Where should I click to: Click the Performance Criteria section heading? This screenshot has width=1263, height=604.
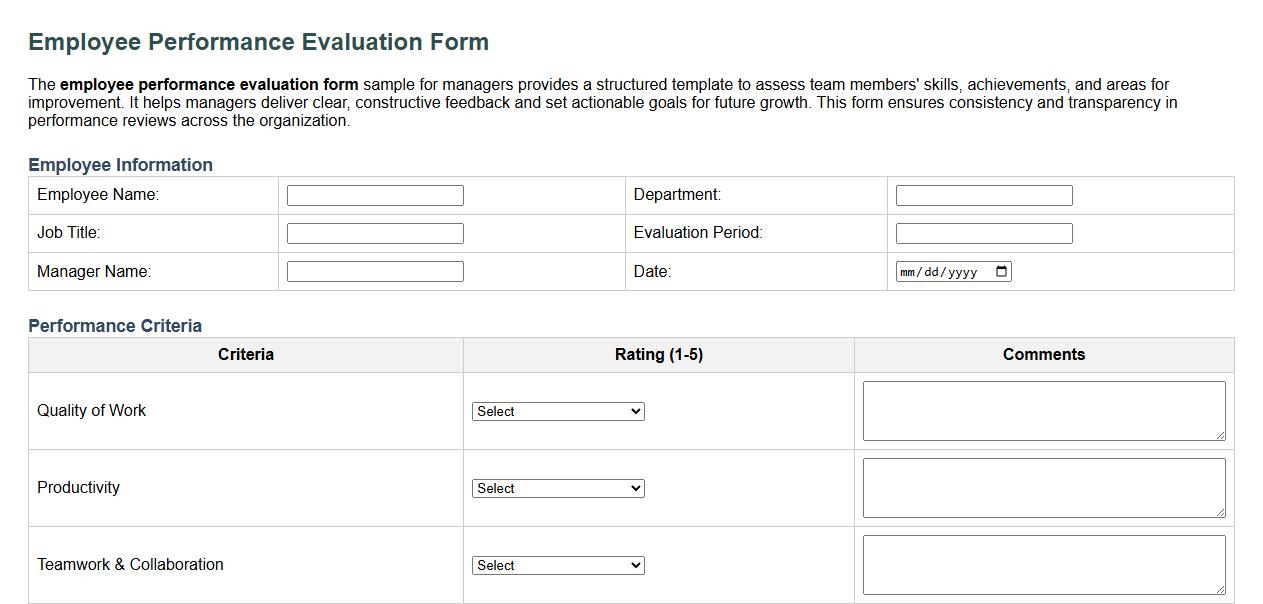tap(117, 325)
